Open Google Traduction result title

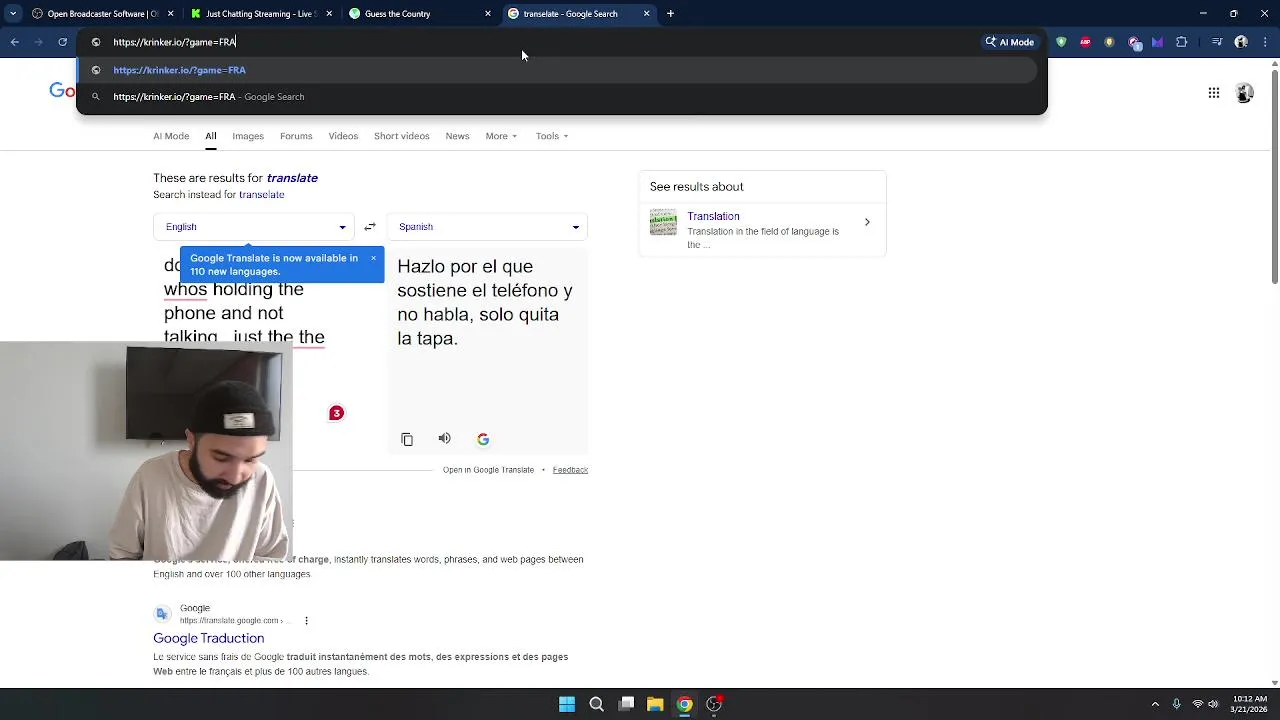coord(209,638)
